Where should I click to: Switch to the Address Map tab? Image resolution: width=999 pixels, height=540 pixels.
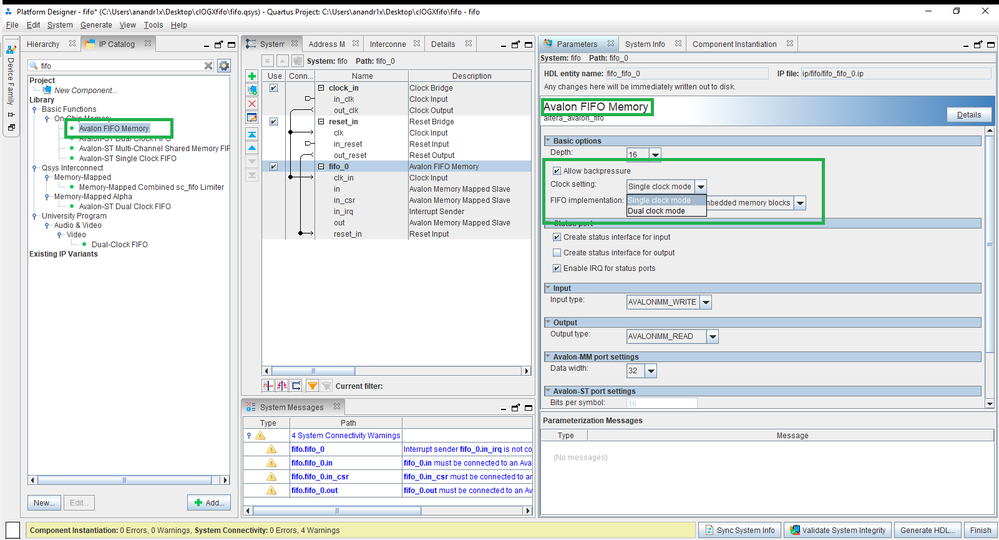[326, 44]
